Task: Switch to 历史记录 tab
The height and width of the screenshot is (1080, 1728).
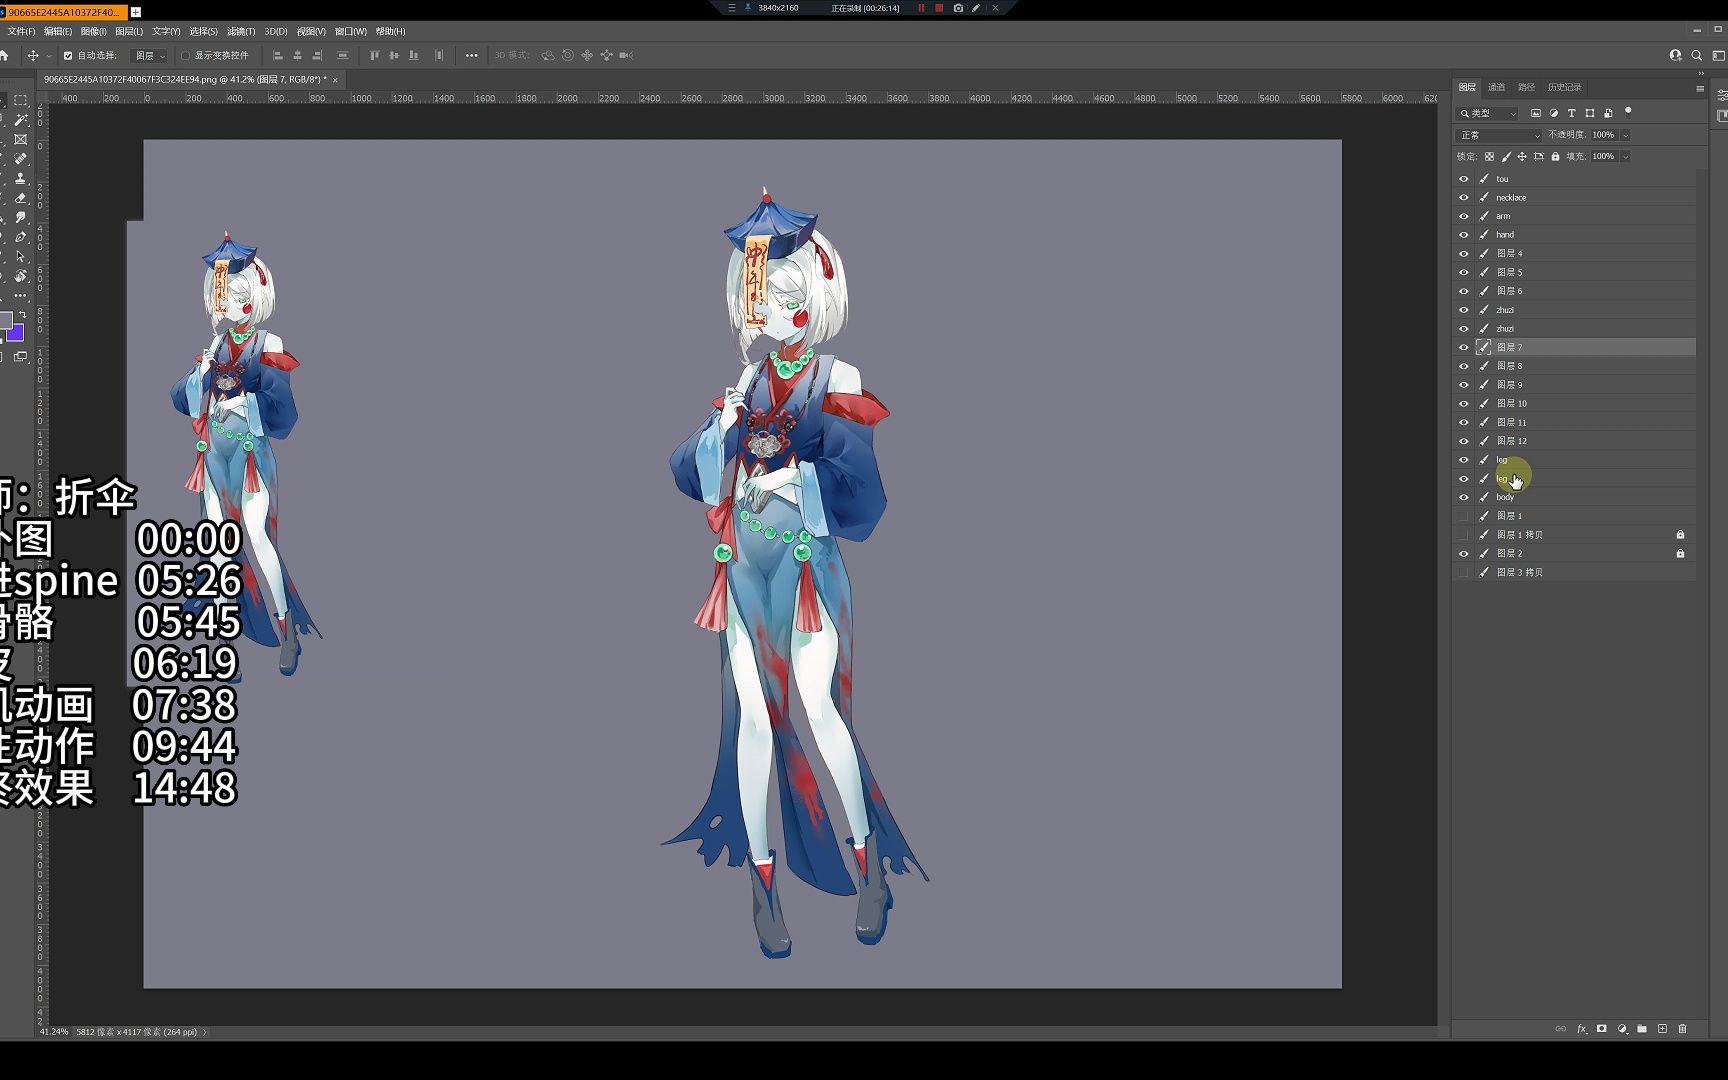Action: [x=1565, y=87]
